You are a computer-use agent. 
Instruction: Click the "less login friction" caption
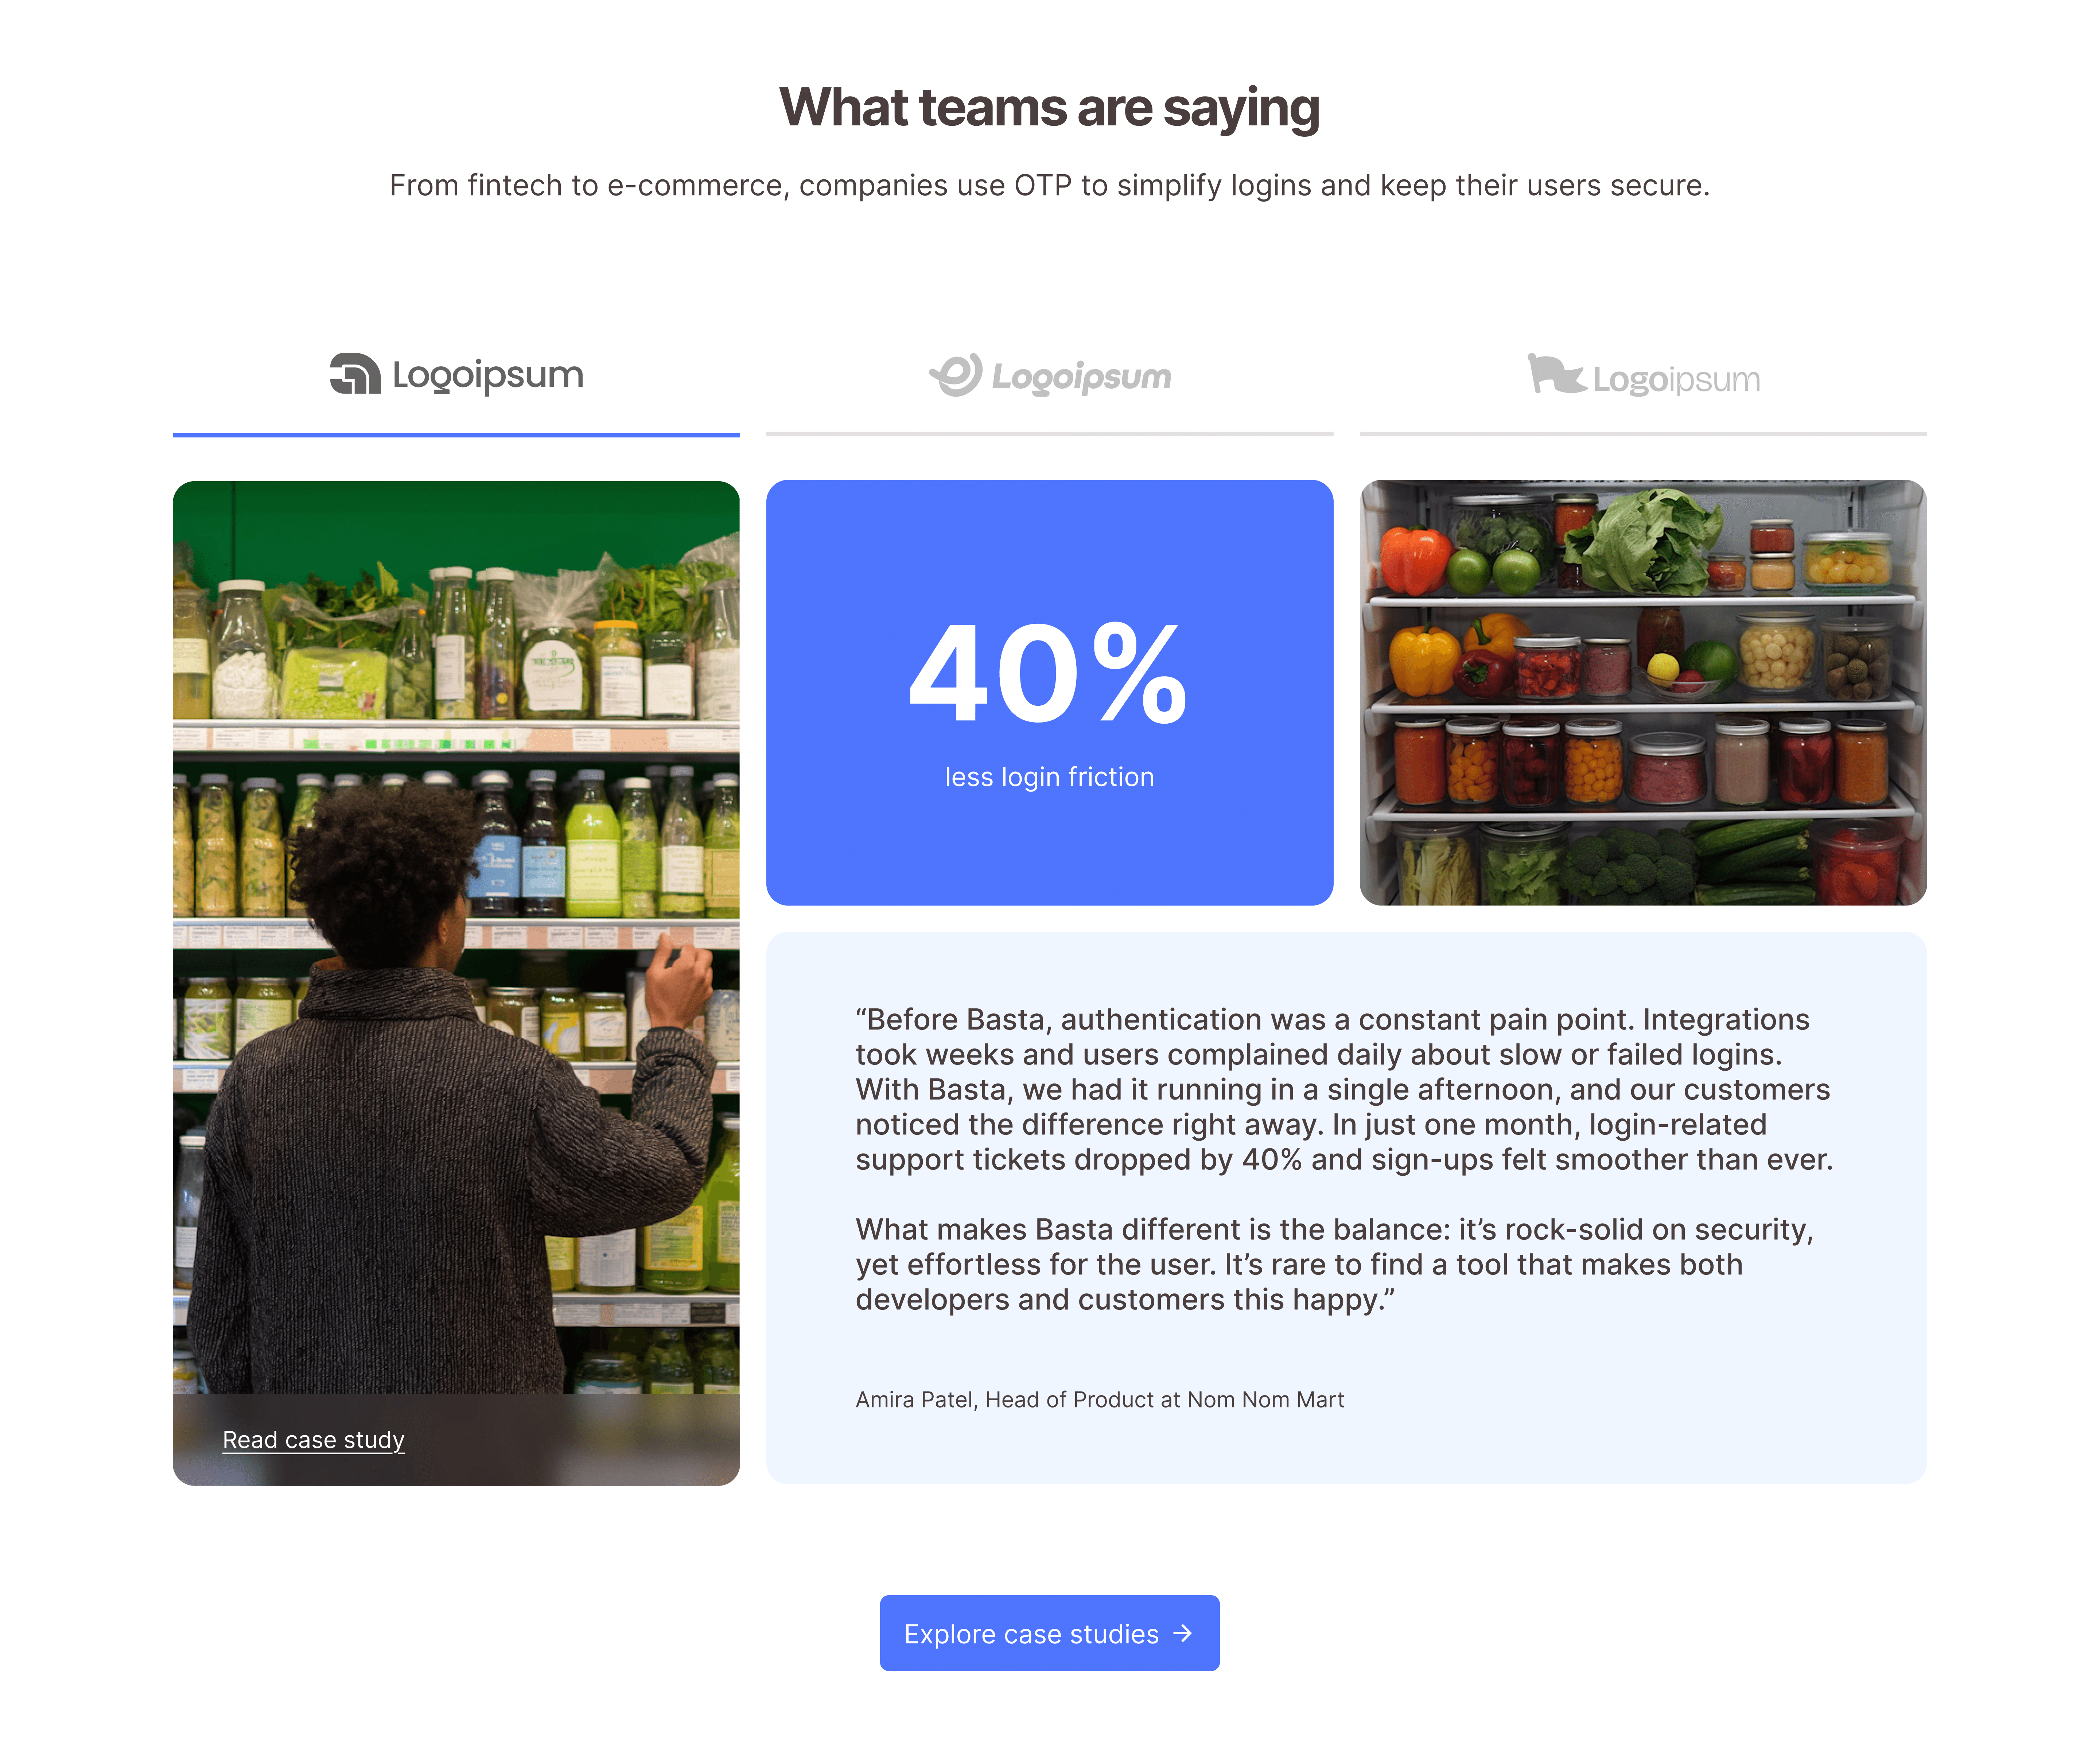1050,777
